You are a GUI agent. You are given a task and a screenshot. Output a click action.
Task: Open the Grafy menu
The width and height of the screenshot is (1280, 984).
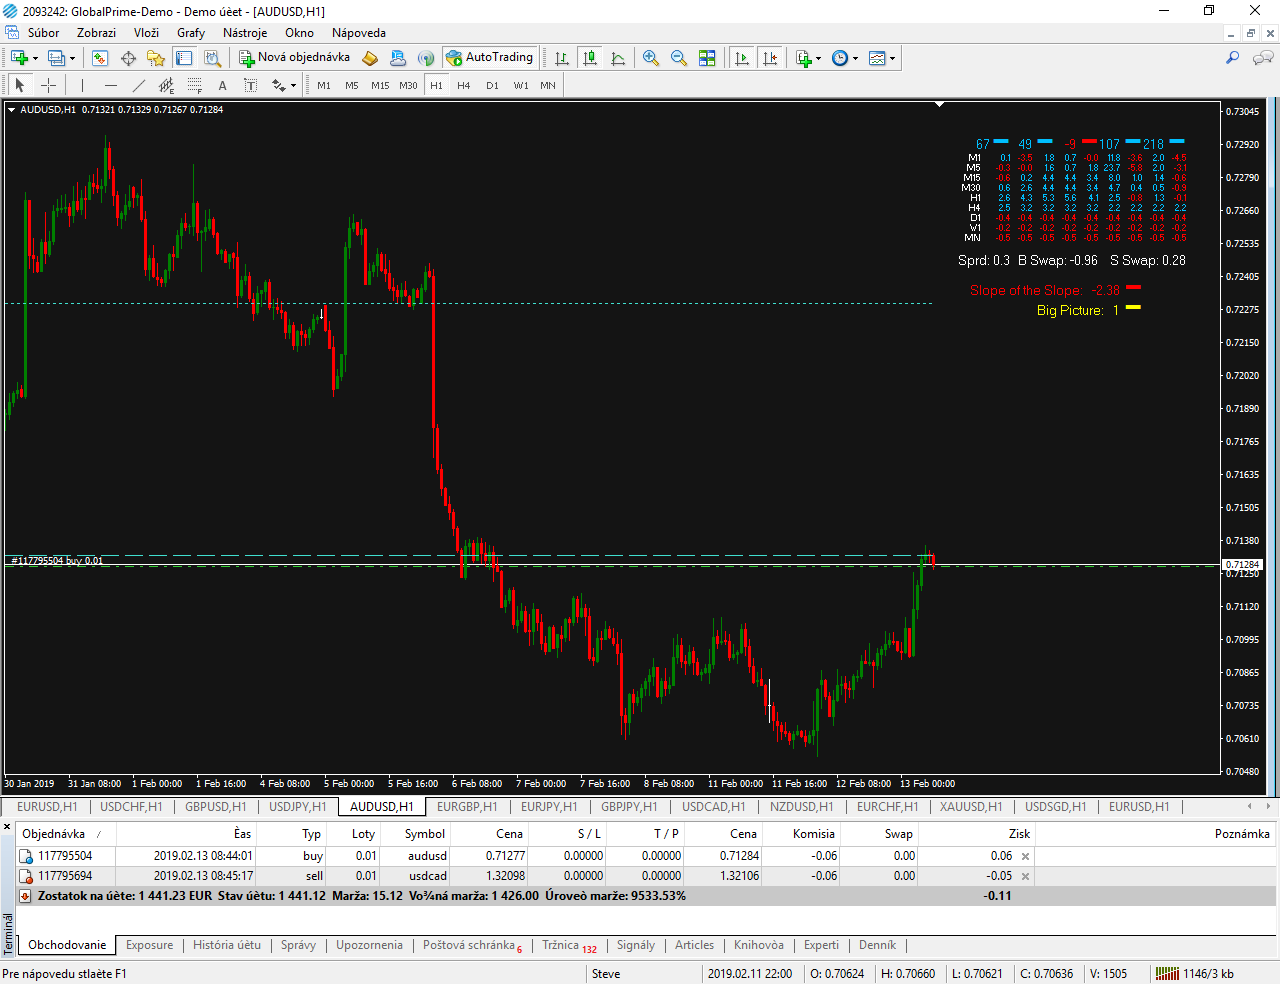point(191,33)
